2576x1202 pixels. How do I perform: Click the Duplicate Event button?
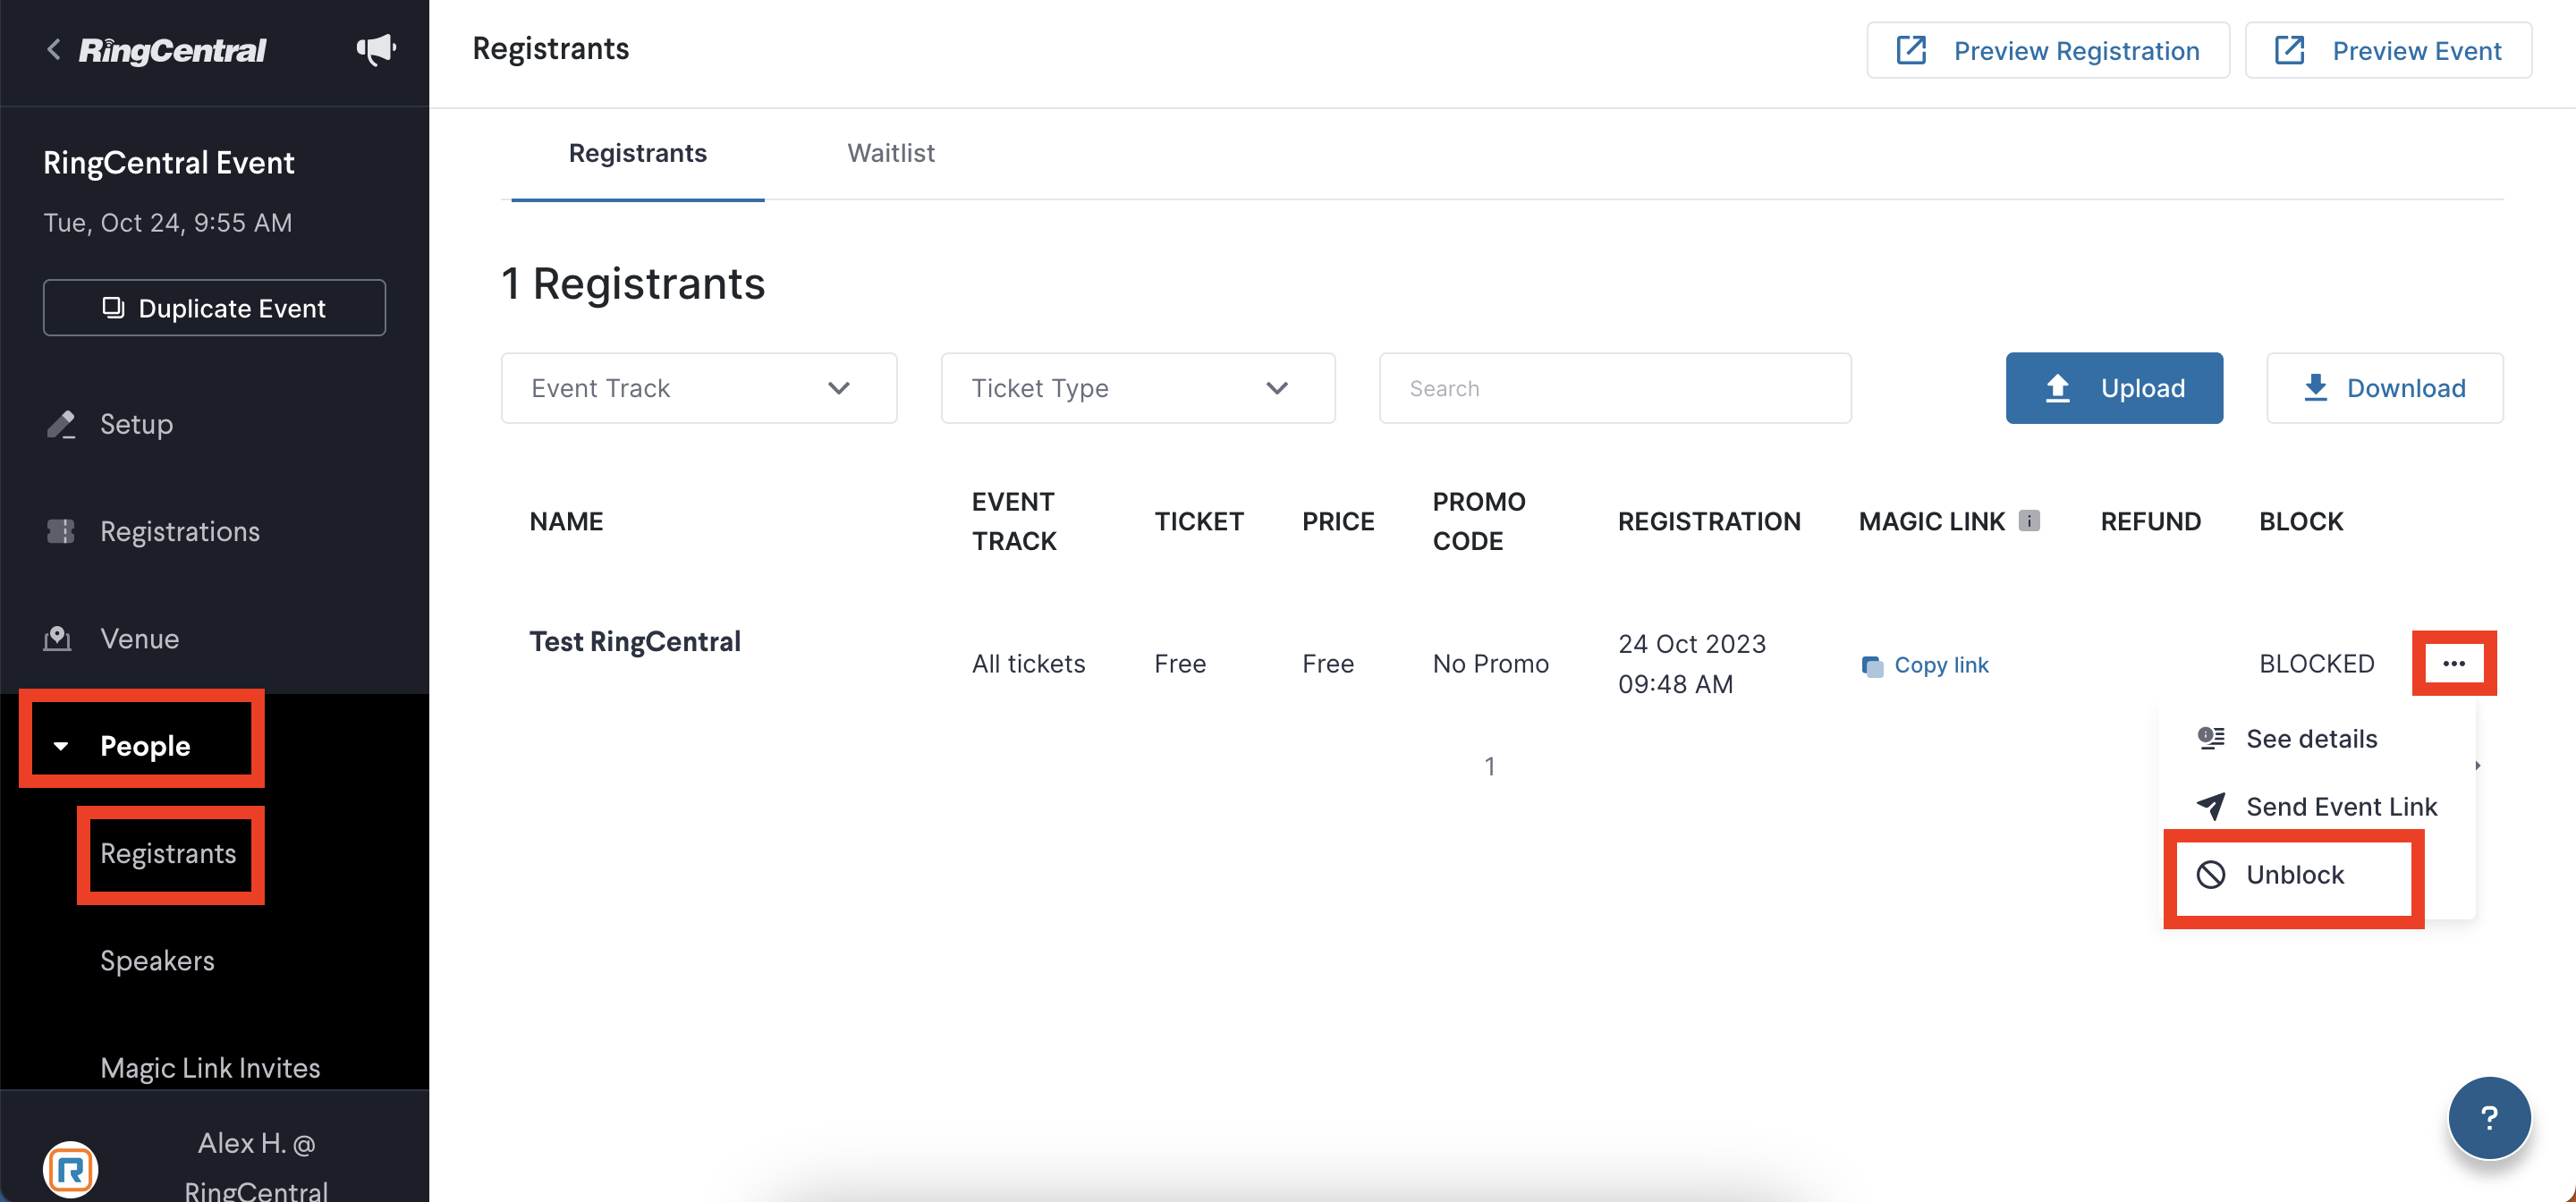pyautogui.click(x=214, y=308)
